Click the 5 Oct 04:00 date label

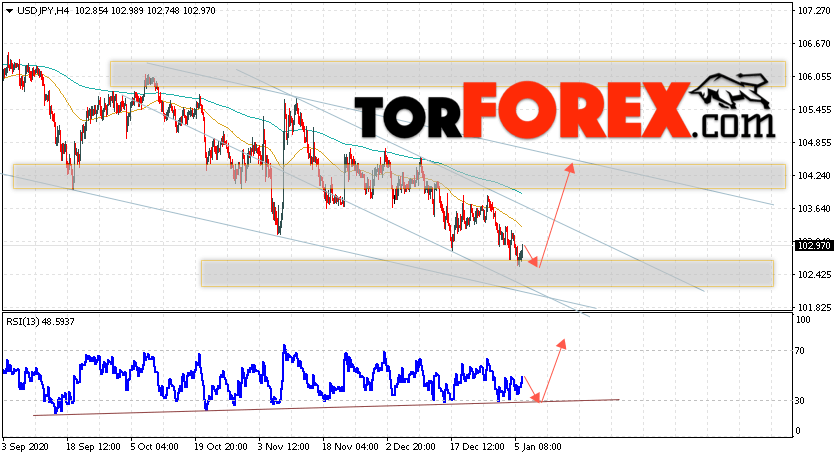click(154, 446)
